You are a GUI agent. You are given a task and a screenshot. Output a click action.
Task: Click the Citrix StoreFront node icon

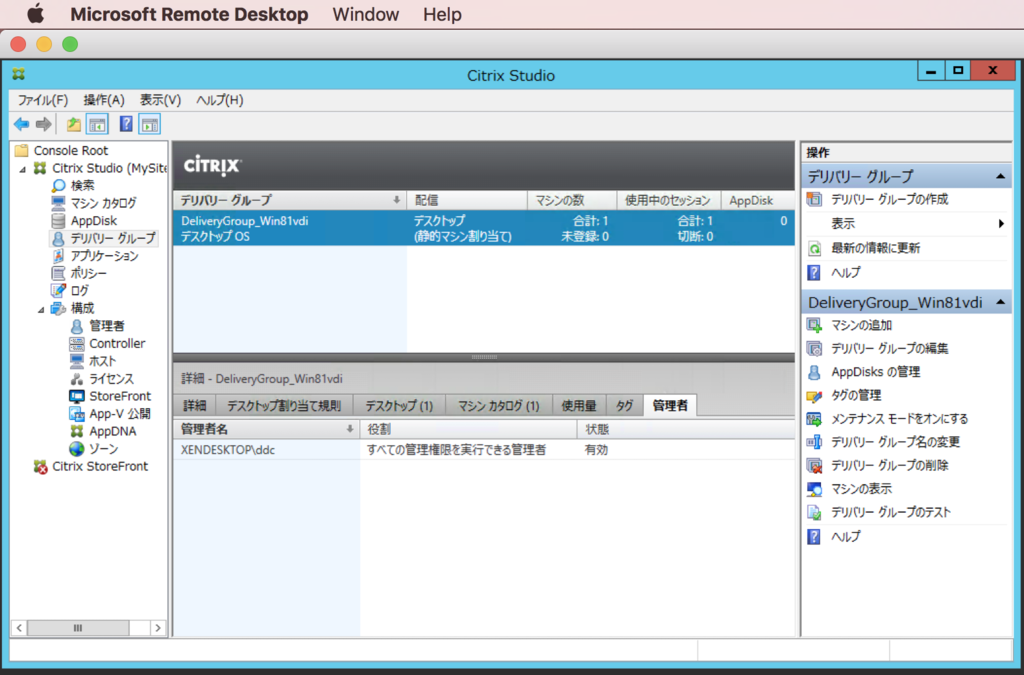point(40,467)
